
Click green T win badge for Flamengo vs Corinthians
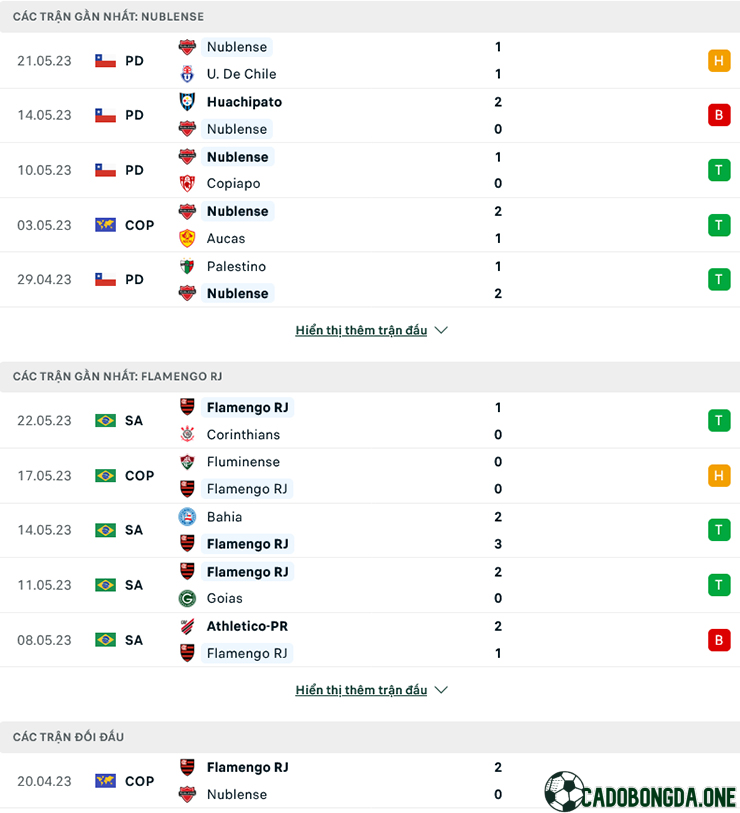719,420
